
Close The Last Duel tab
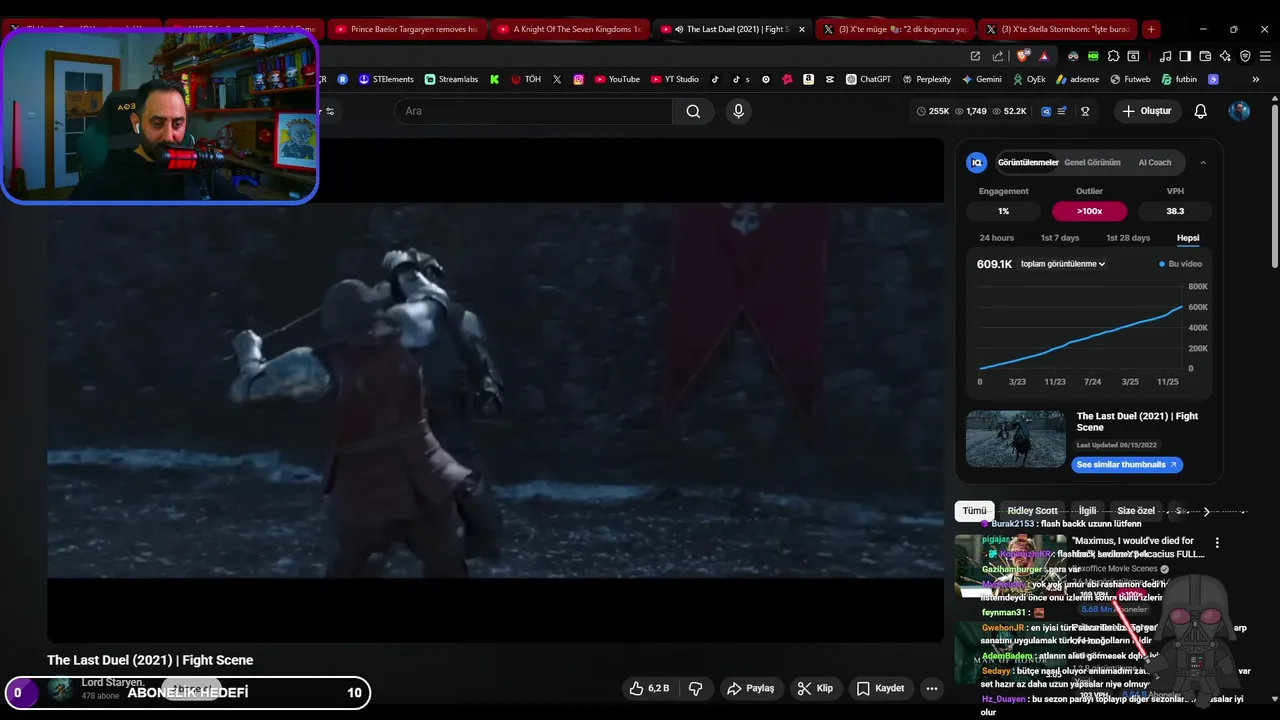(801, 29)
